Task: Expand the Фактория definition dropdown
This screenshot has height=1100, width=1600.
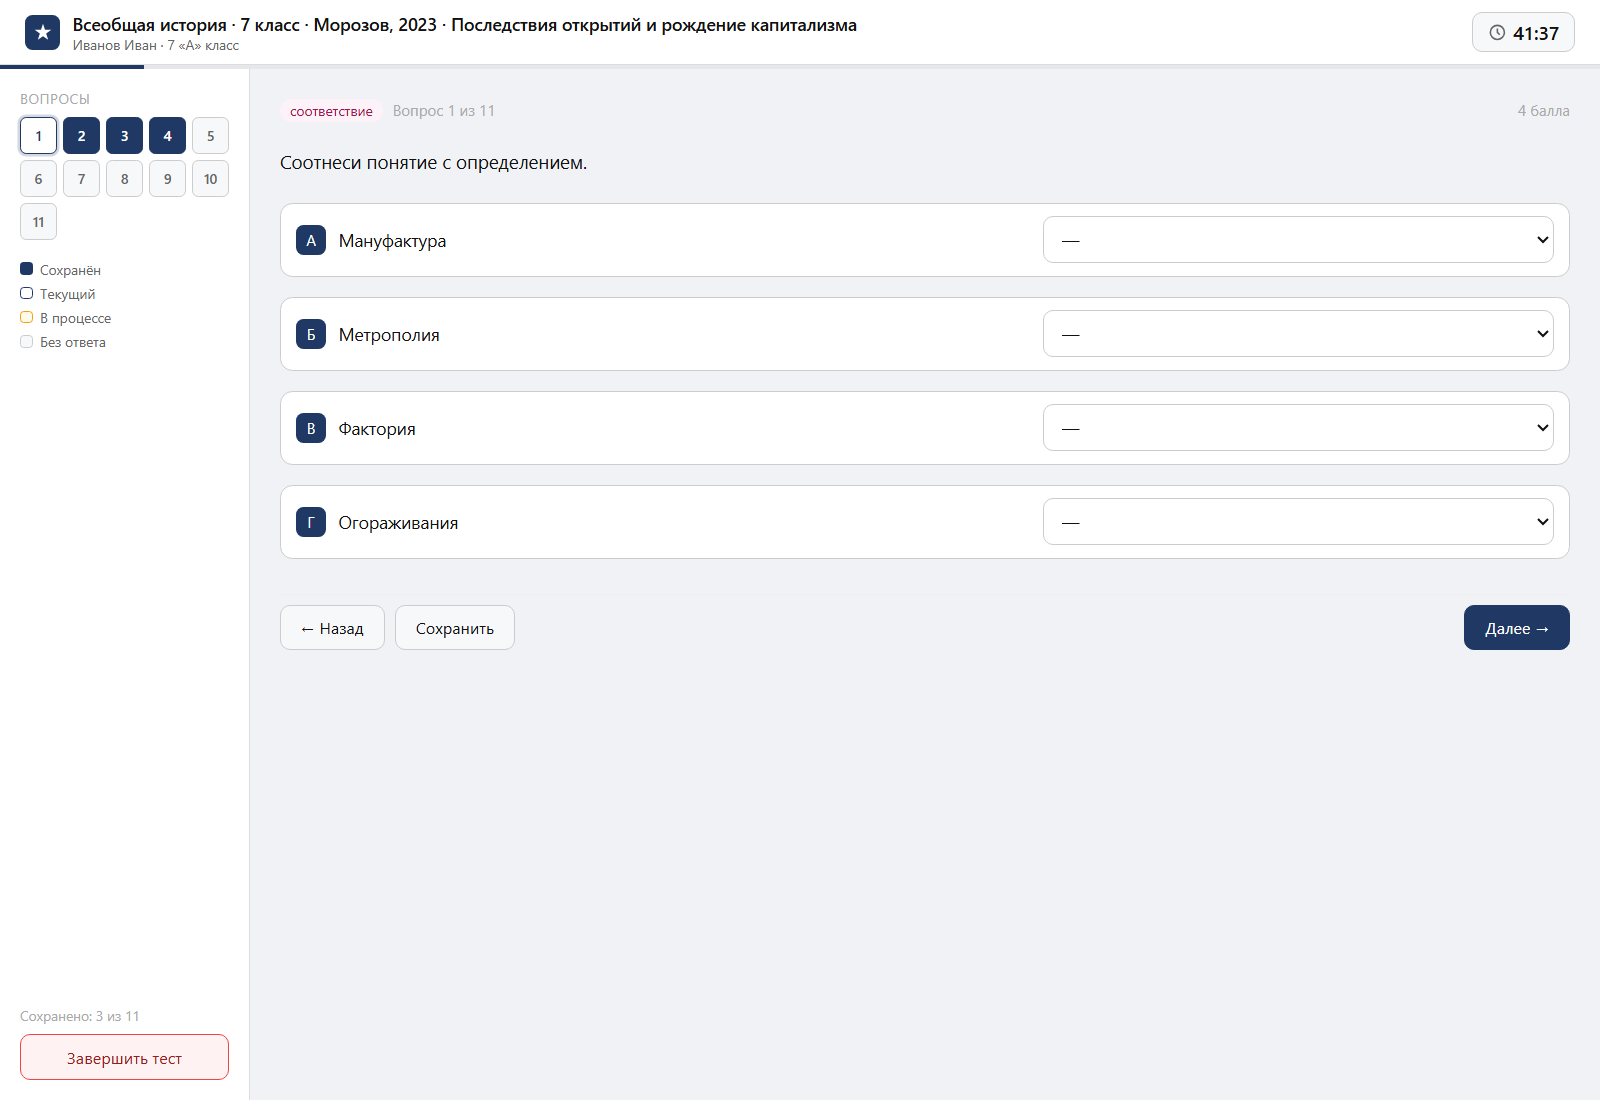Action: pyautogui.click(x=1298, y=428)
